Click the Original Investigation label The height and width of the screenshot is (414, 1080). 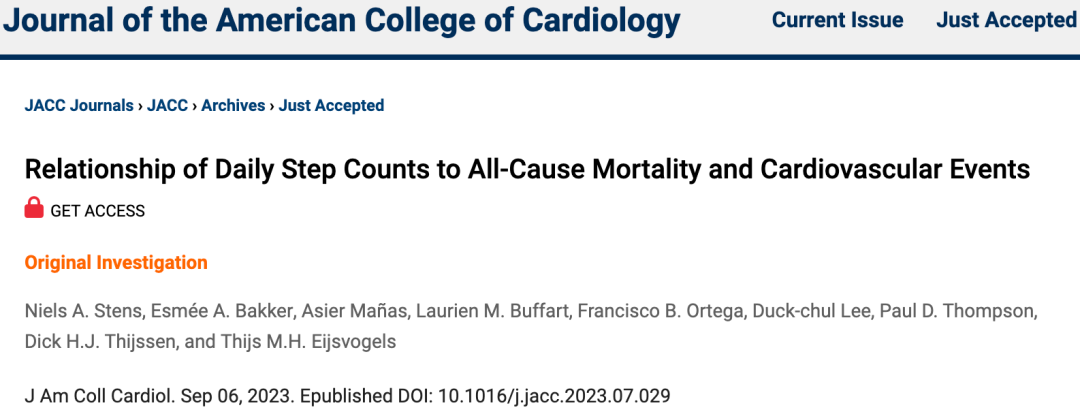click(116, 263)
